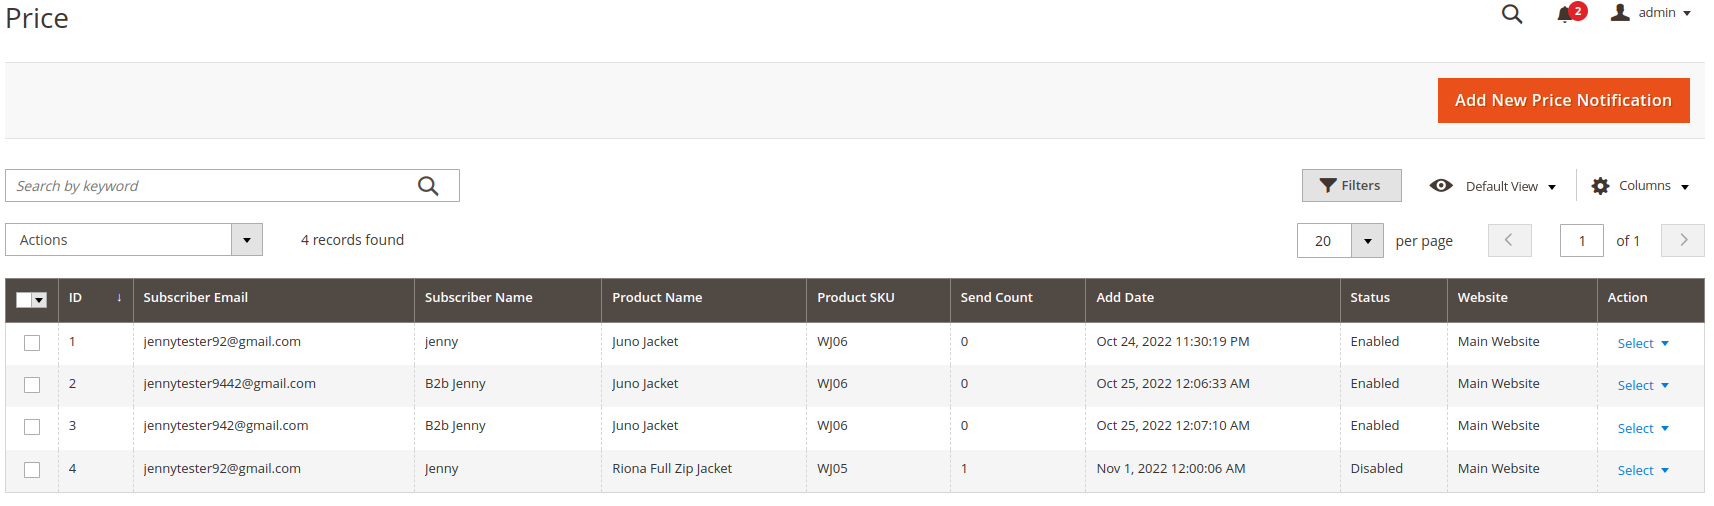1714x506 pixels.
Task: Click date Oct 25, 2022 12:07:10 AM
Action: tap(1173, 426)
